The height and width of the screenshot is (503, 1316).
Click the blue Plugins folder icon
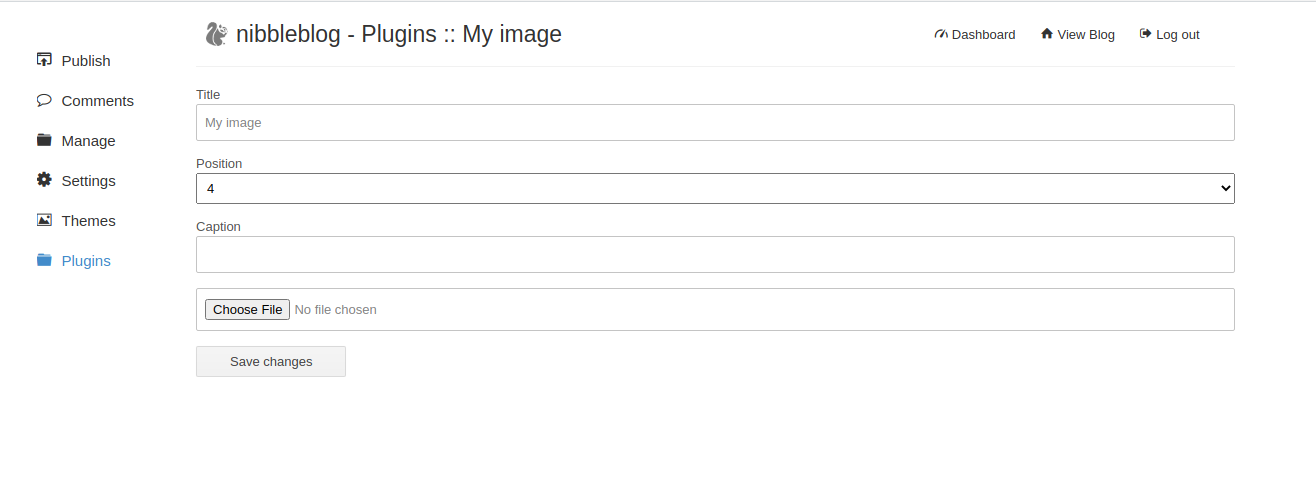point(44,260)
